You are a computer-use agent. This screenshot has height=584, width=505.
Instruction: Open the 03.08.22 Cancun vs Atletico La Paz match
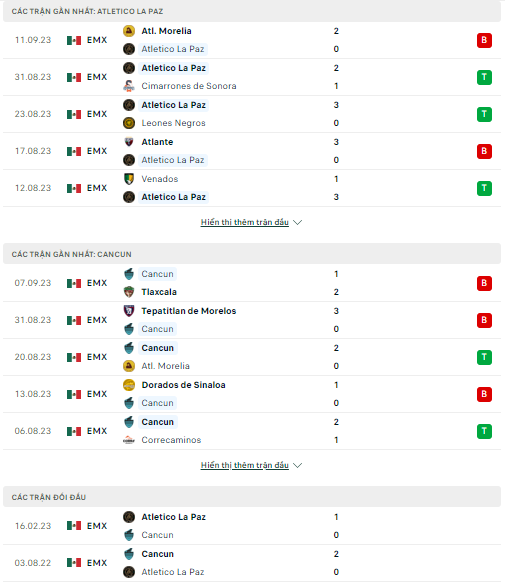[x=252, y=563]
